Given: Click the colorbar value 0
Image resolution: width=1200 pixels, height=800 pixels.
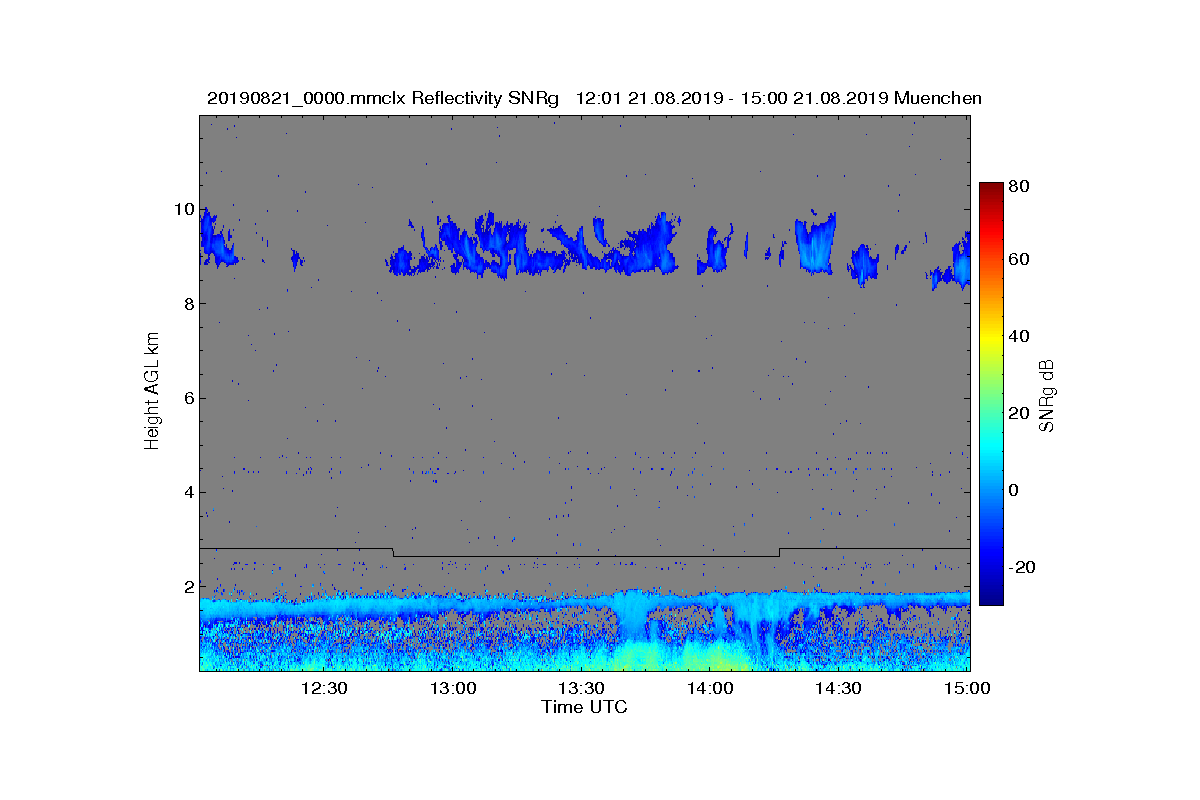Looking at the screenshot, I should [1015, 490].
